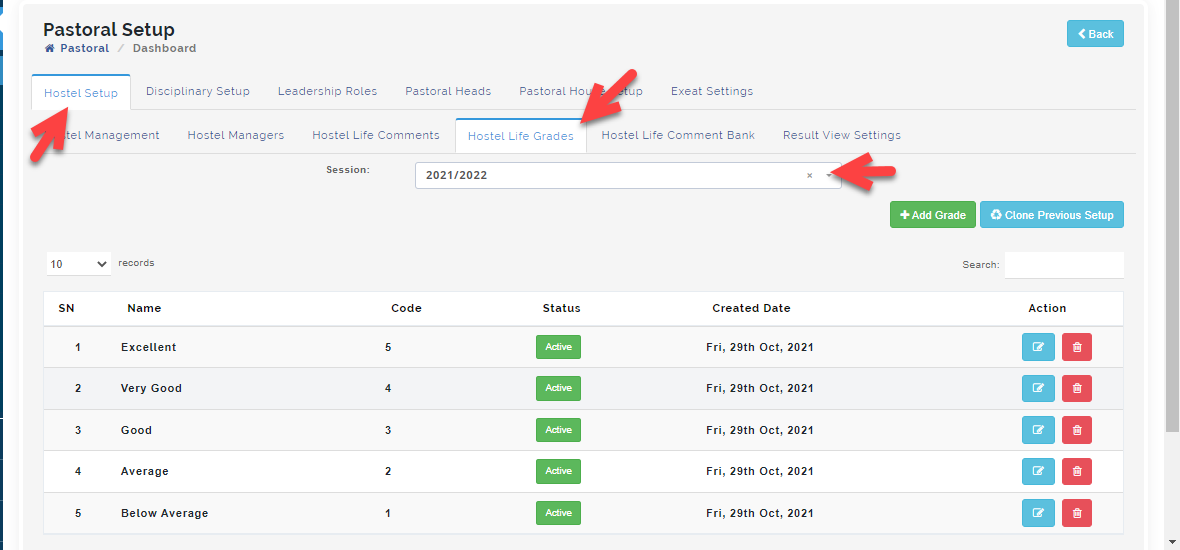Open the Result View Settings sub-tab
Image resolution: width=1180 pixels, height=550 pixels.
pyautogui.click(x=841, y=135)
